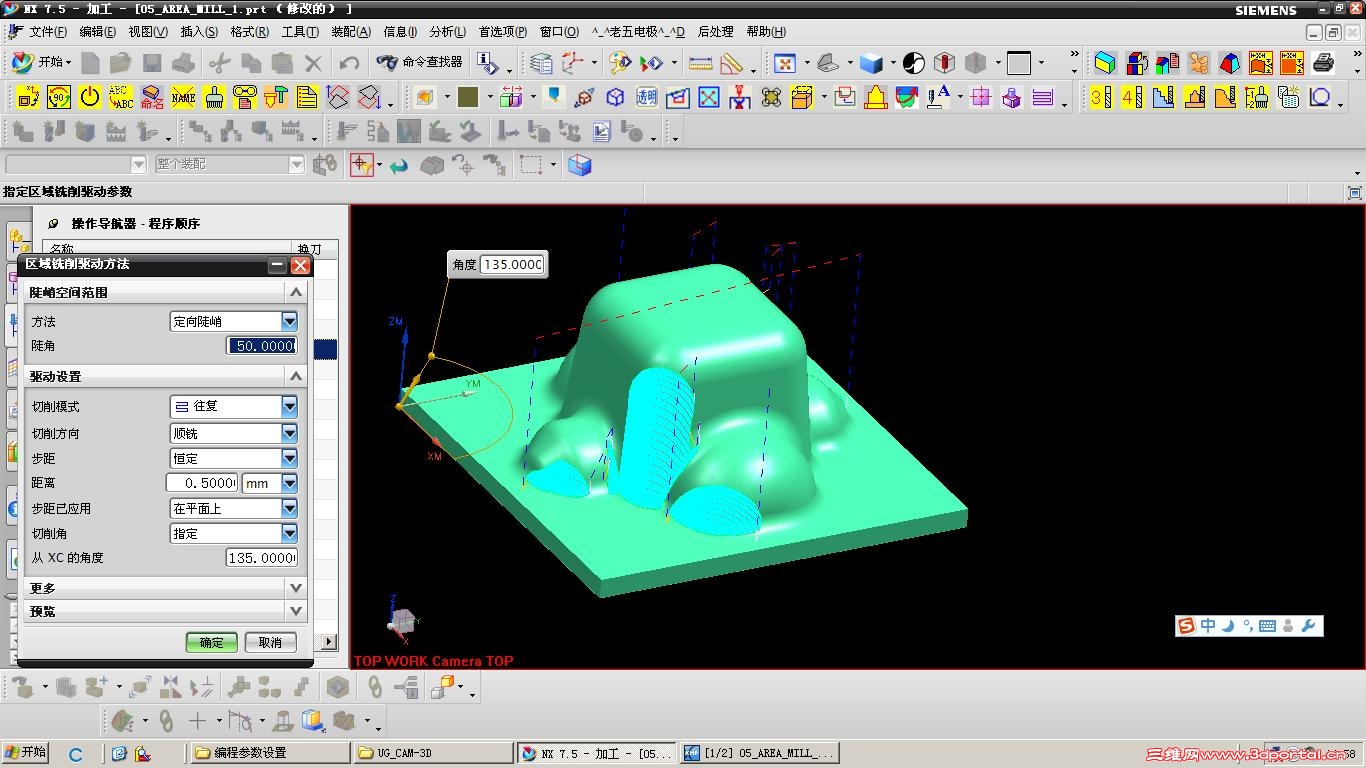
Task: Click the rotate 90 degrees icon
Action: [59, 97]
